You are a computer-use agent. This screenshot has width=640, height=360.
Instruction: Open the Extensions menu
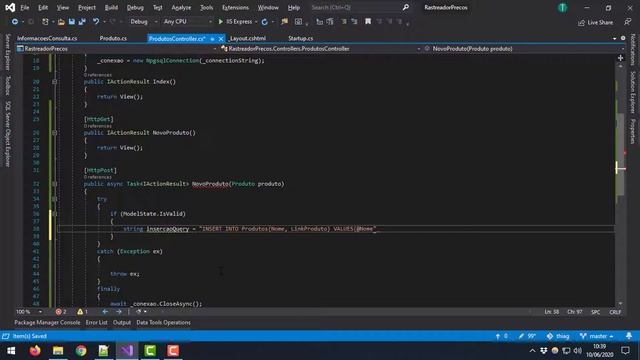point(235,7)
